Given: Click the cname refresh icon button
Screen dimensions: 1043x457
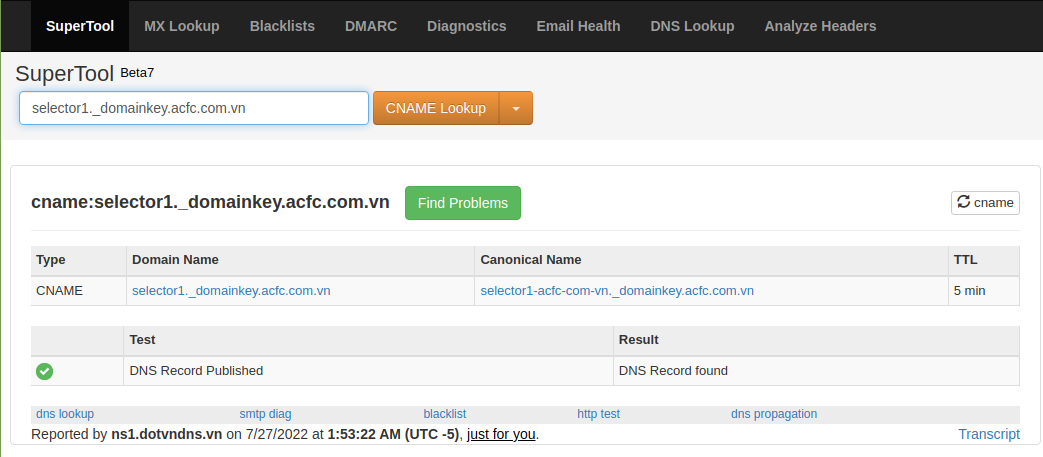Looking at the screenshot, I should tap(985, 202).
